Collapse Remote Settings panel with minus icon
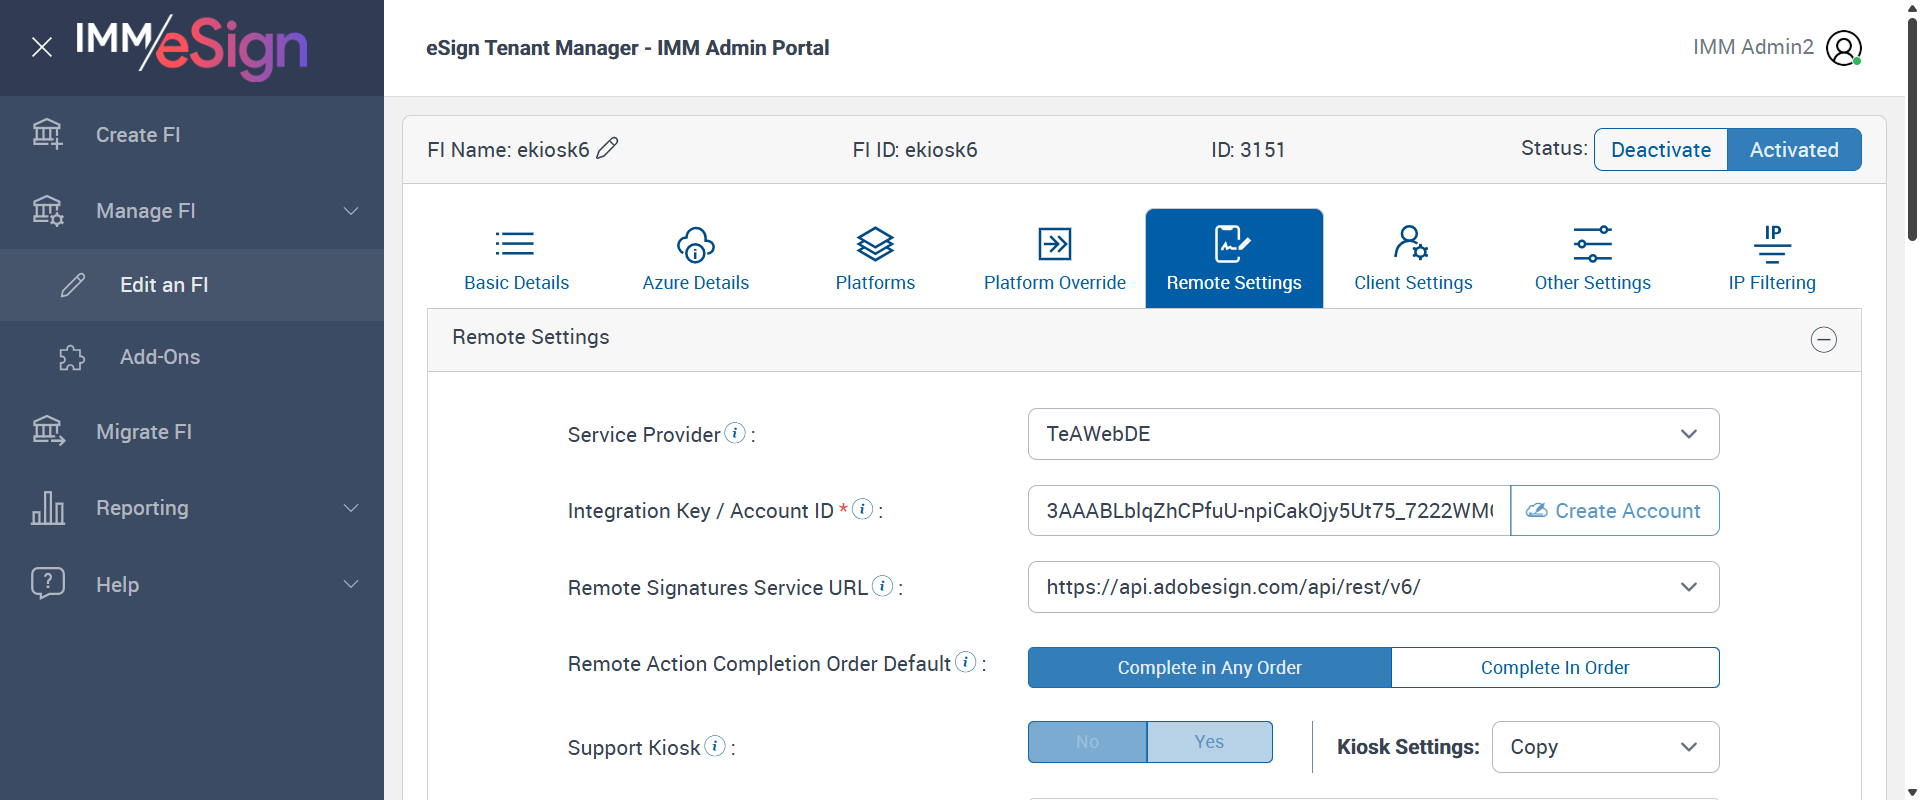Image resolution: width=1920 pixels, height=800 pixels. 1823,340
